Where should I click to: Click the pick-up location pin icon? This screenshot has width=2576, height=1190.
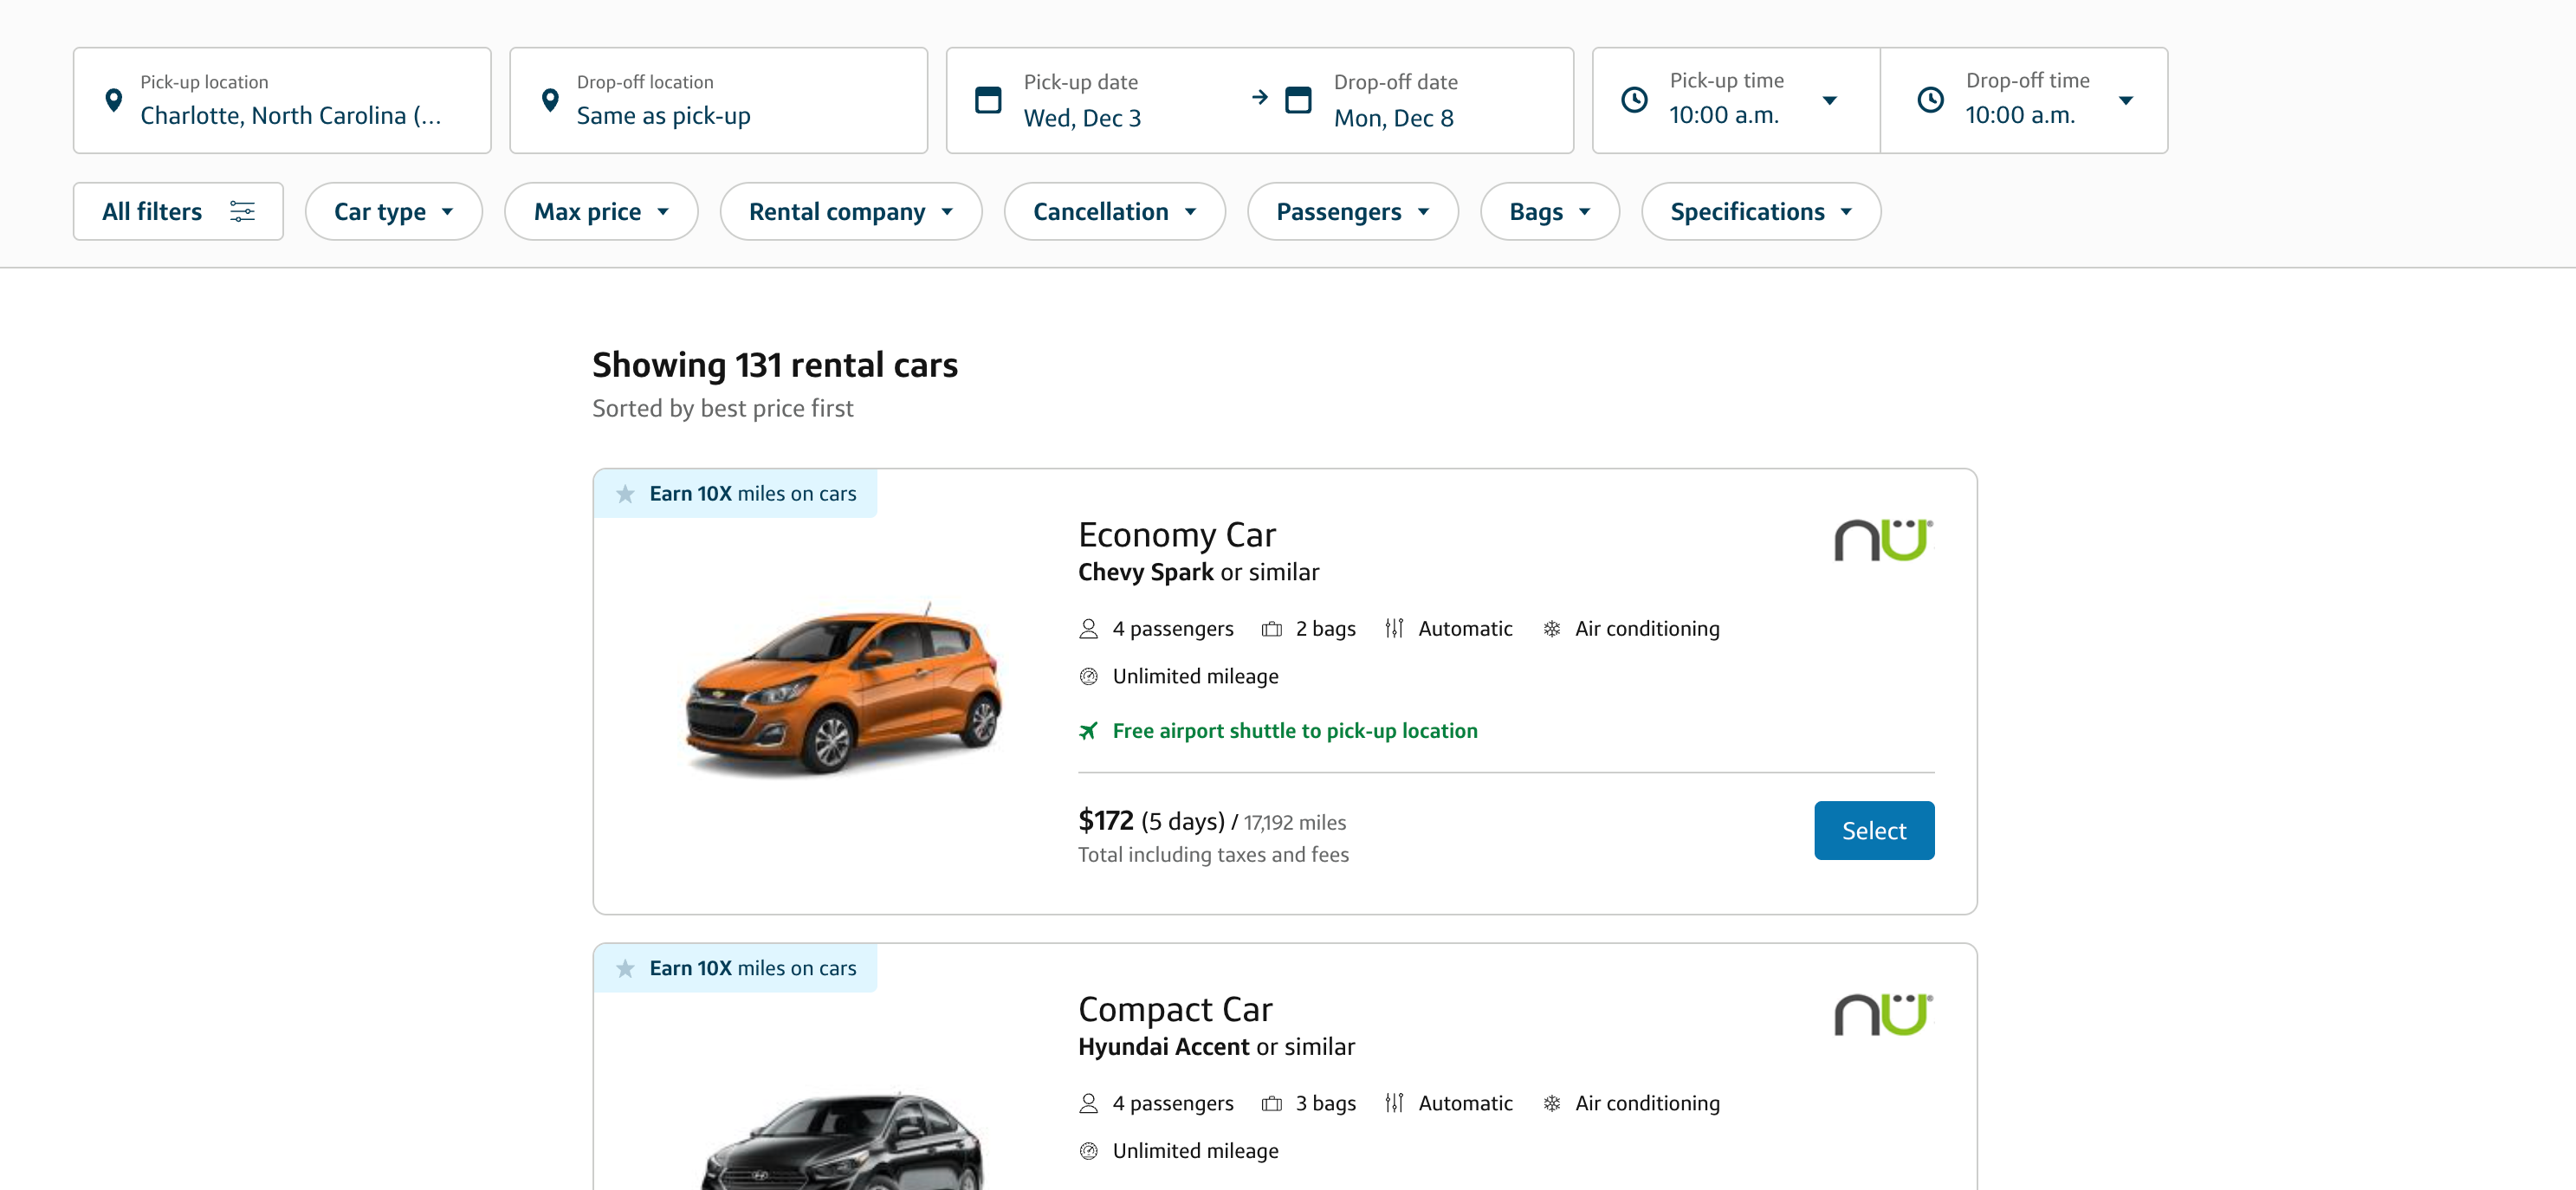pos(114,100)
